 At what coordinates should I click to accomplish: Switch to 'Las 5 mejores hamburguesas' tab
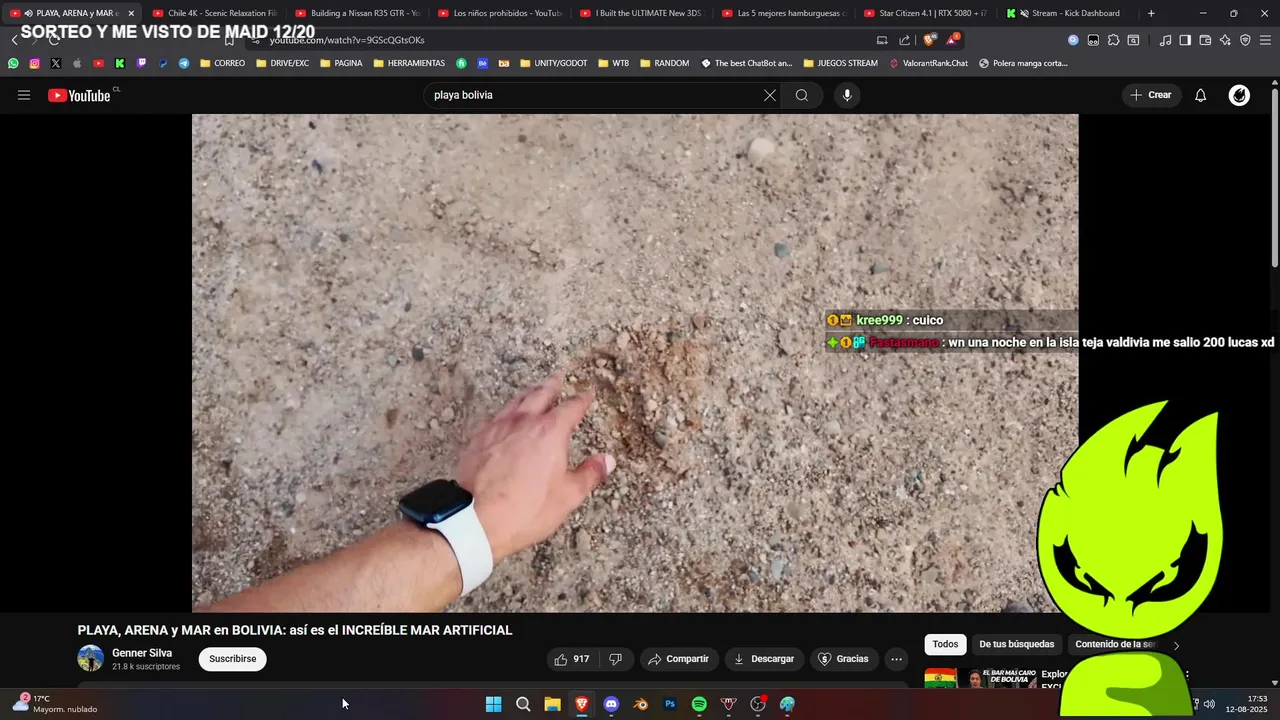tap(785, 13)
